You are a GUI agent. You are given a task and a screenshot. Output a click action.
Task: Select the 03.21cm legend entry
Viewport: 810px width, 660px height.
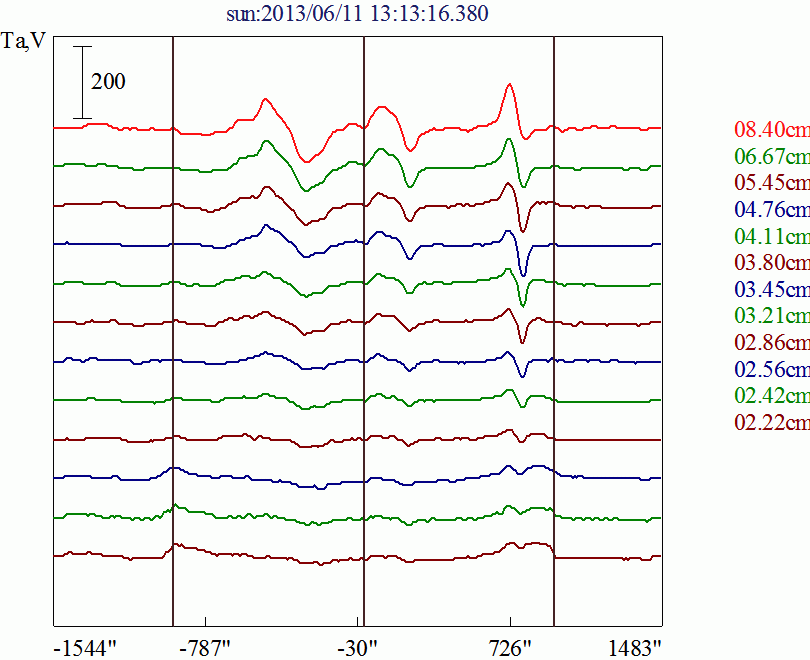click(772, 316)
